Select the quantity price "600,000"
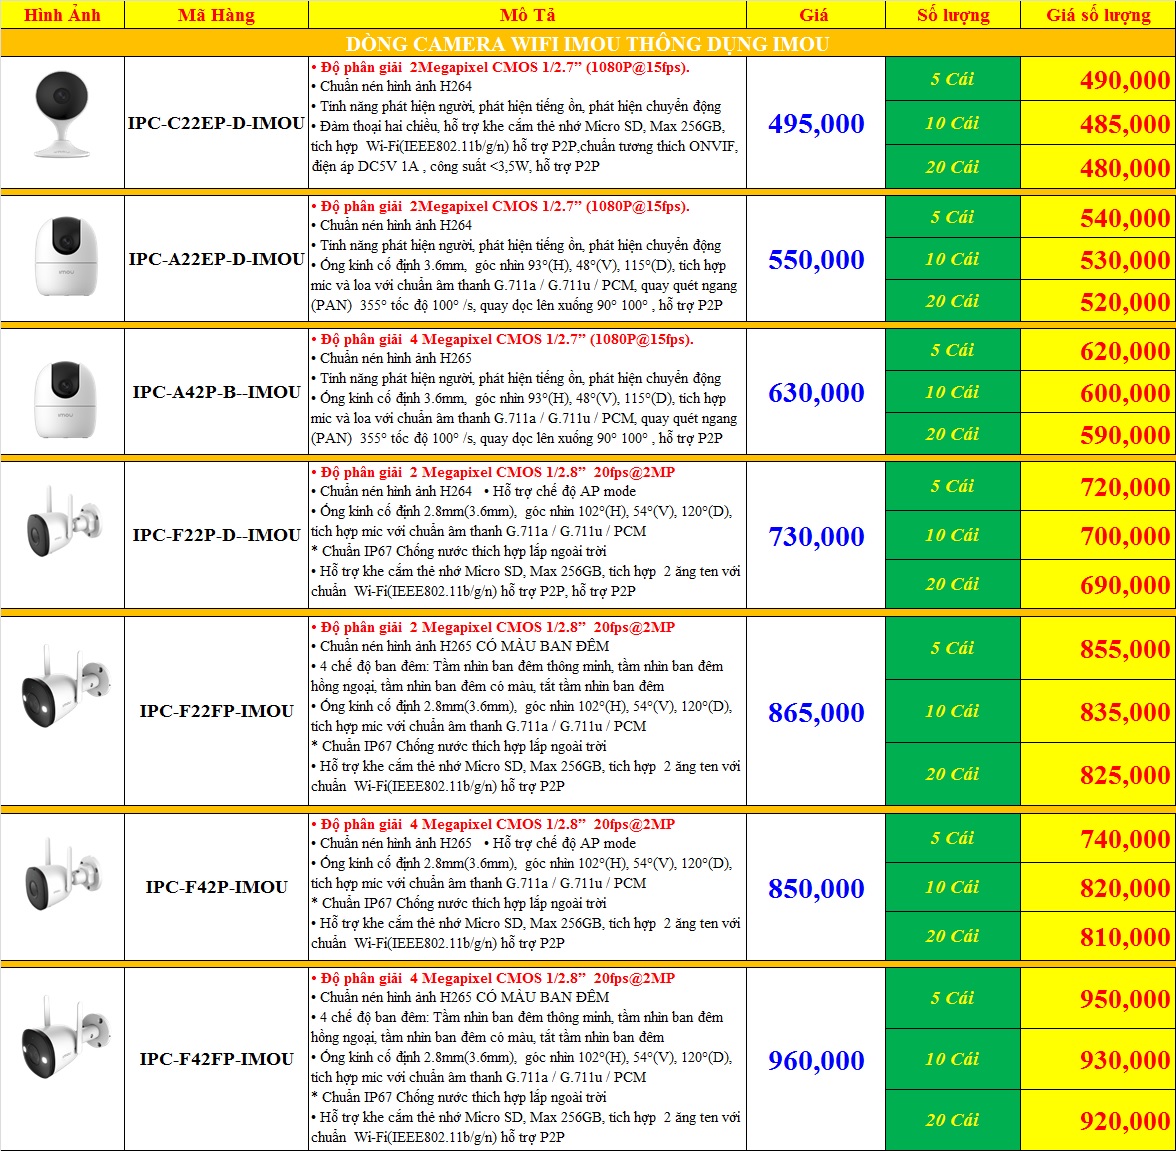The width and height of the screenshot is (1176, 1151). pyautogui.click(x=1125, y=393)
